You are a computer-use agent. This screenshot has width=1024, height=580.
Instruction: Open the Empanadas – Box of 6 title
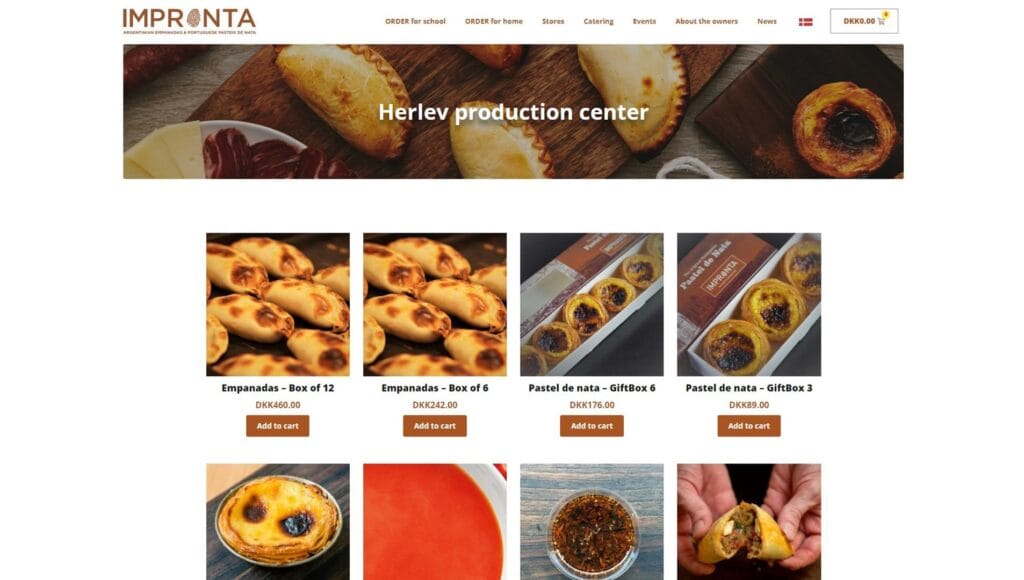pyautogui.click(x=434, y=388)
